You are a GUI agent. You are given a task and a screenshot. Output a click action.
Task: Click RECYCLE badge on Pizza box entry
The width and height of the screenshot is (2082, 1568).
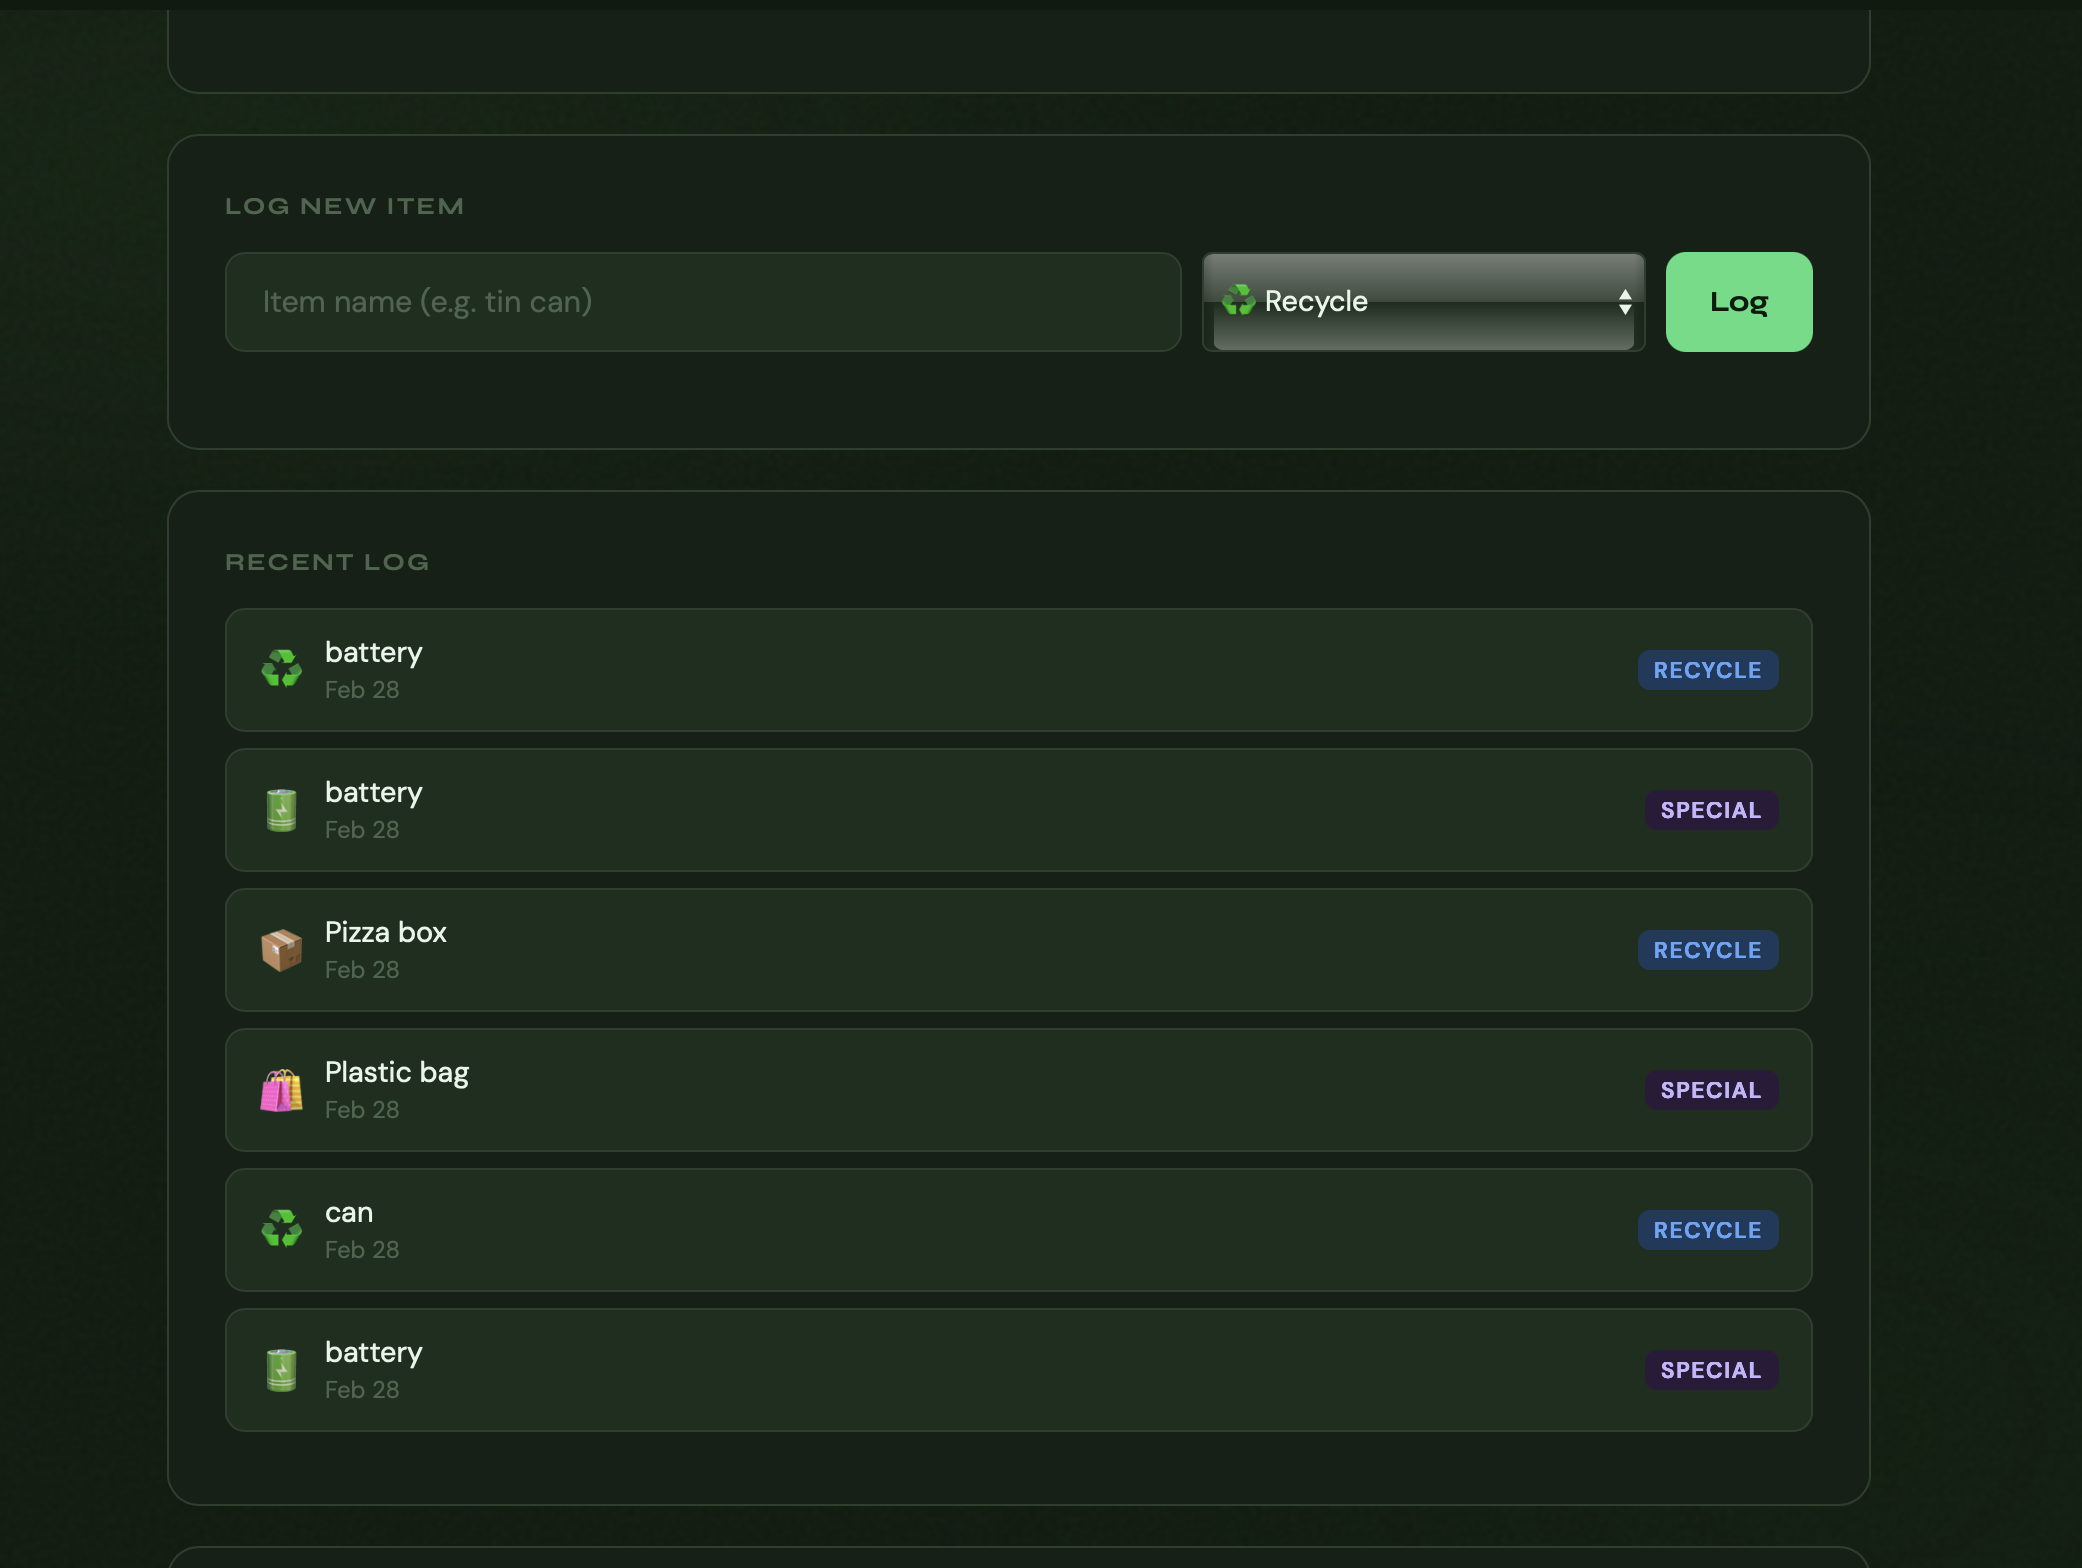tap(1706, 950)
